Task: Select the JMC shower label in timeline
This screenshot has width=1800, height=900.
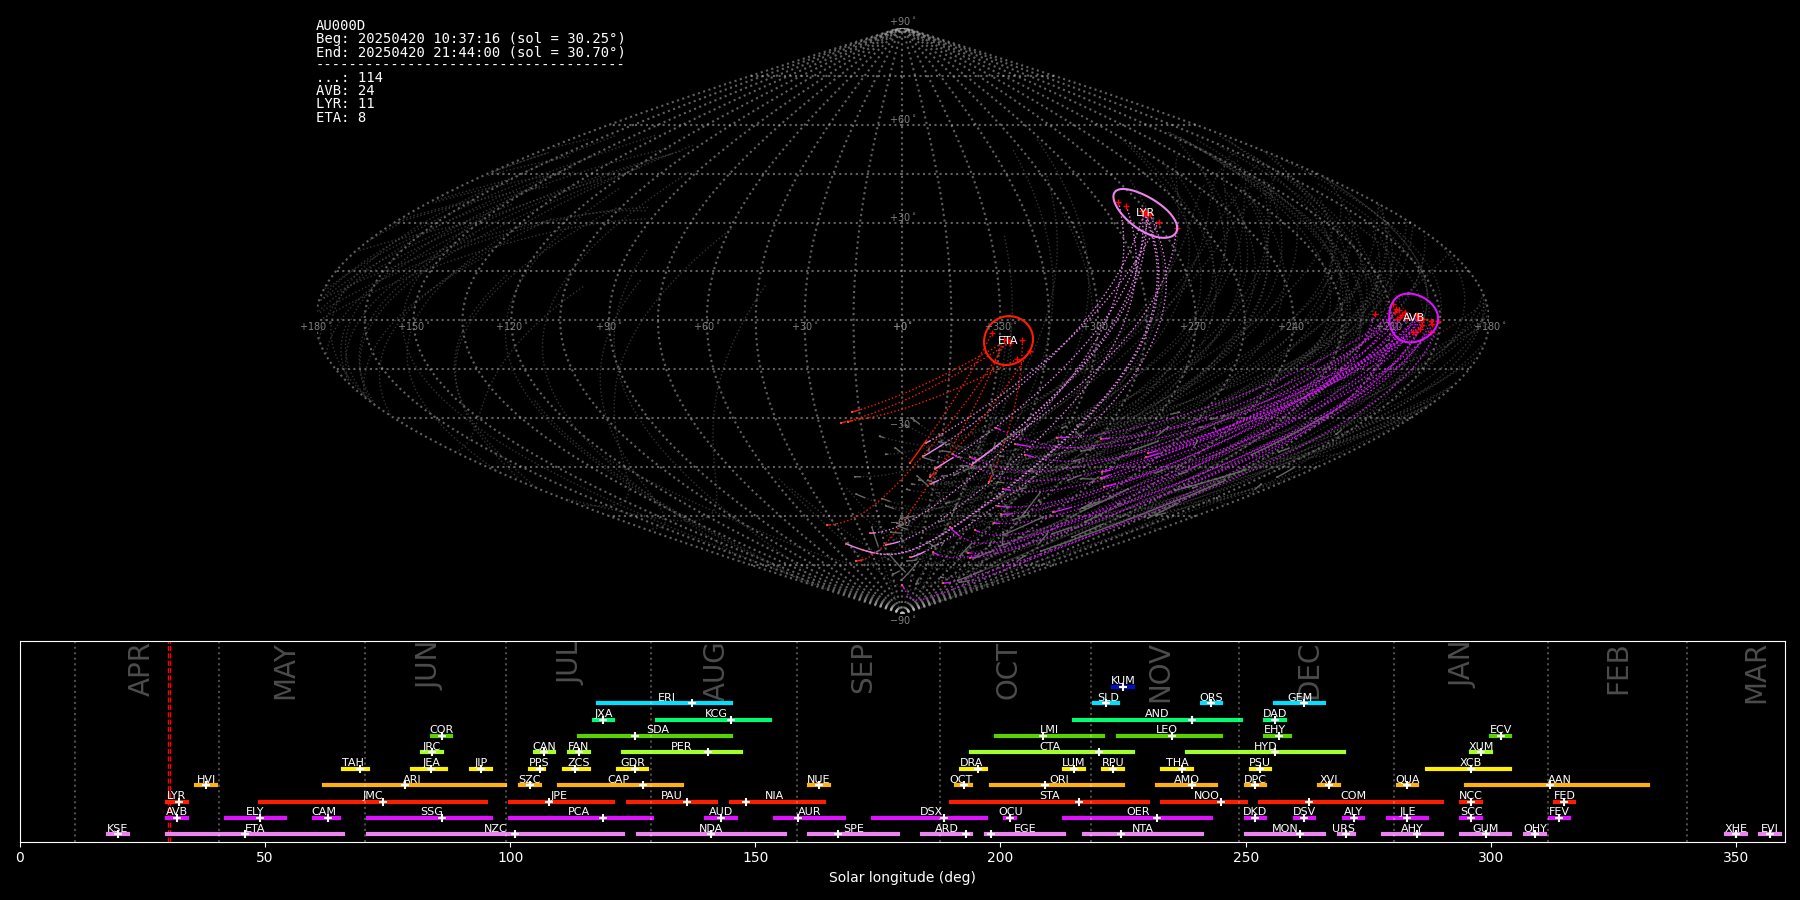Action: 372,796
